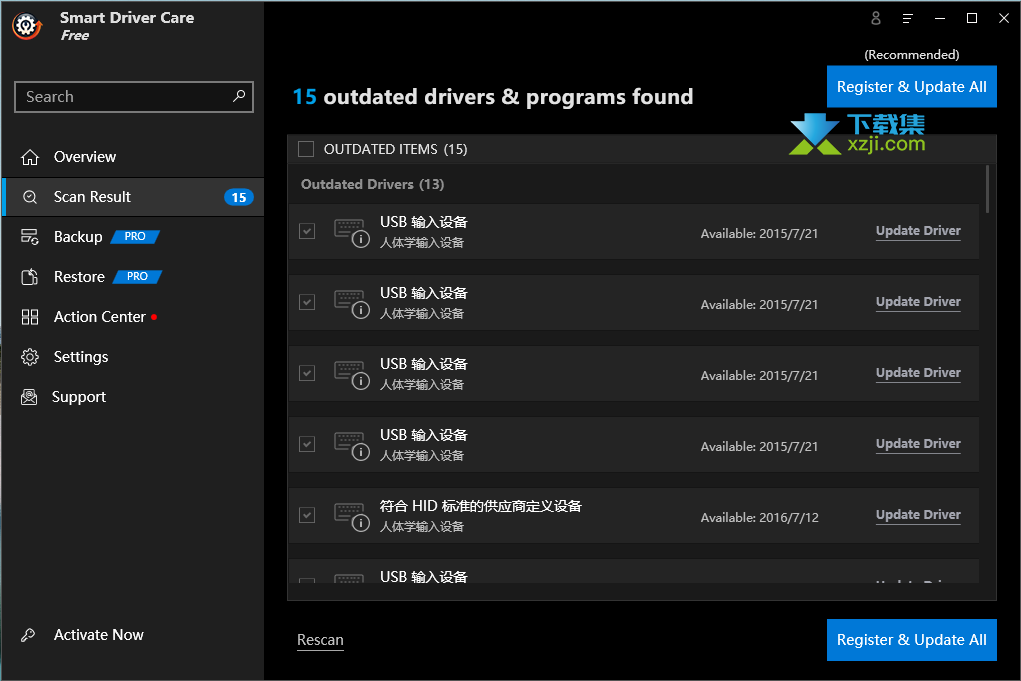Click Update Driver for the 2016/7/12 HID device
This screenshot has height=681, width=1021.
click(918, 515)
